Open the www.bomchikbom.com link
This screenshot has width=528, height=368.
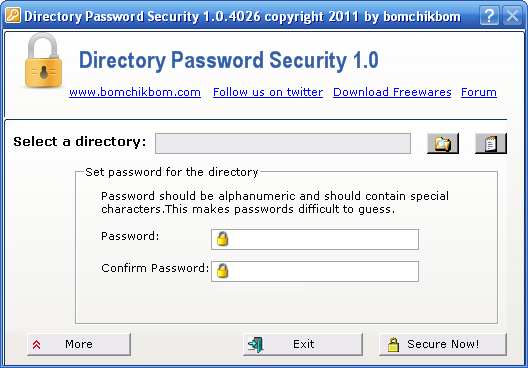135,92
